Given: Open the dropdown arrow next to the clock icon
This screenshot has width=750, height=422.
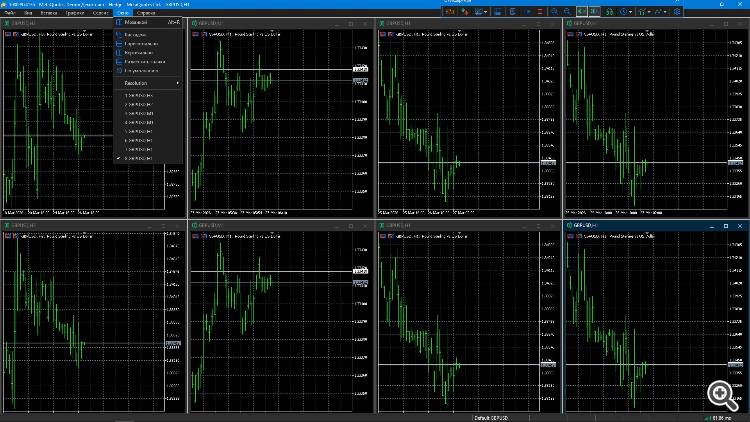Looking at the screenshot, I should 630,12.
